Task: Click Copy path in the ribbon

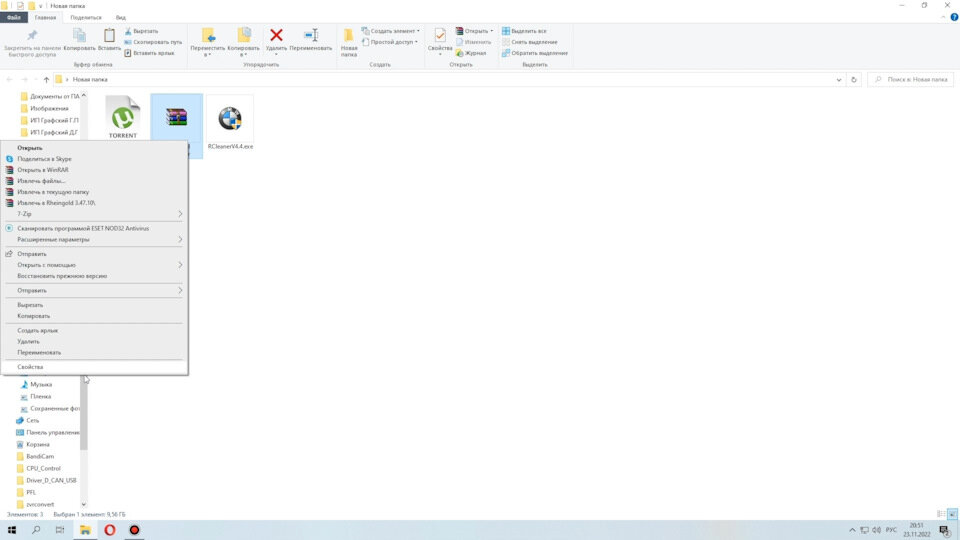Action: 153,42
